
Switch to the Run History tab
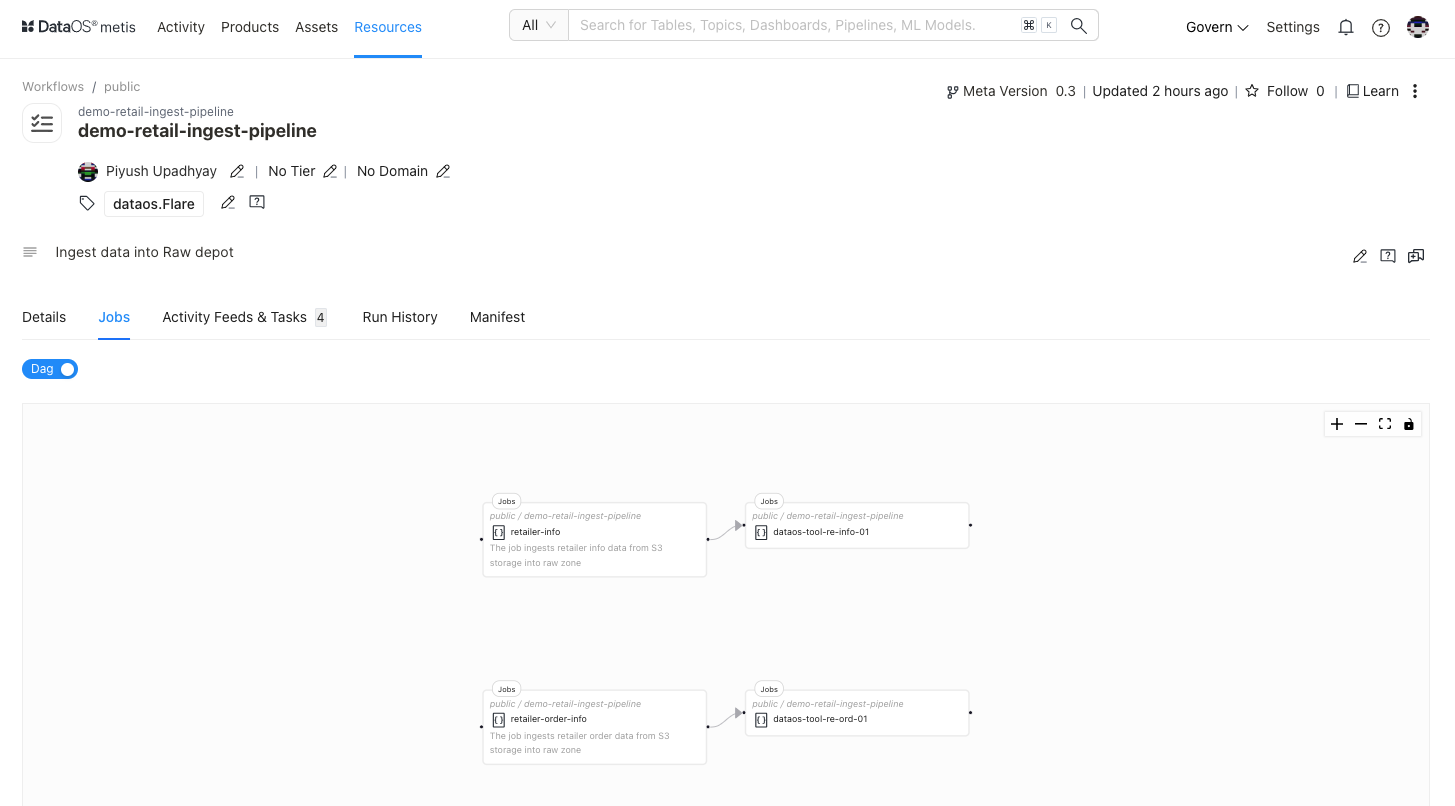coord(400,317)
